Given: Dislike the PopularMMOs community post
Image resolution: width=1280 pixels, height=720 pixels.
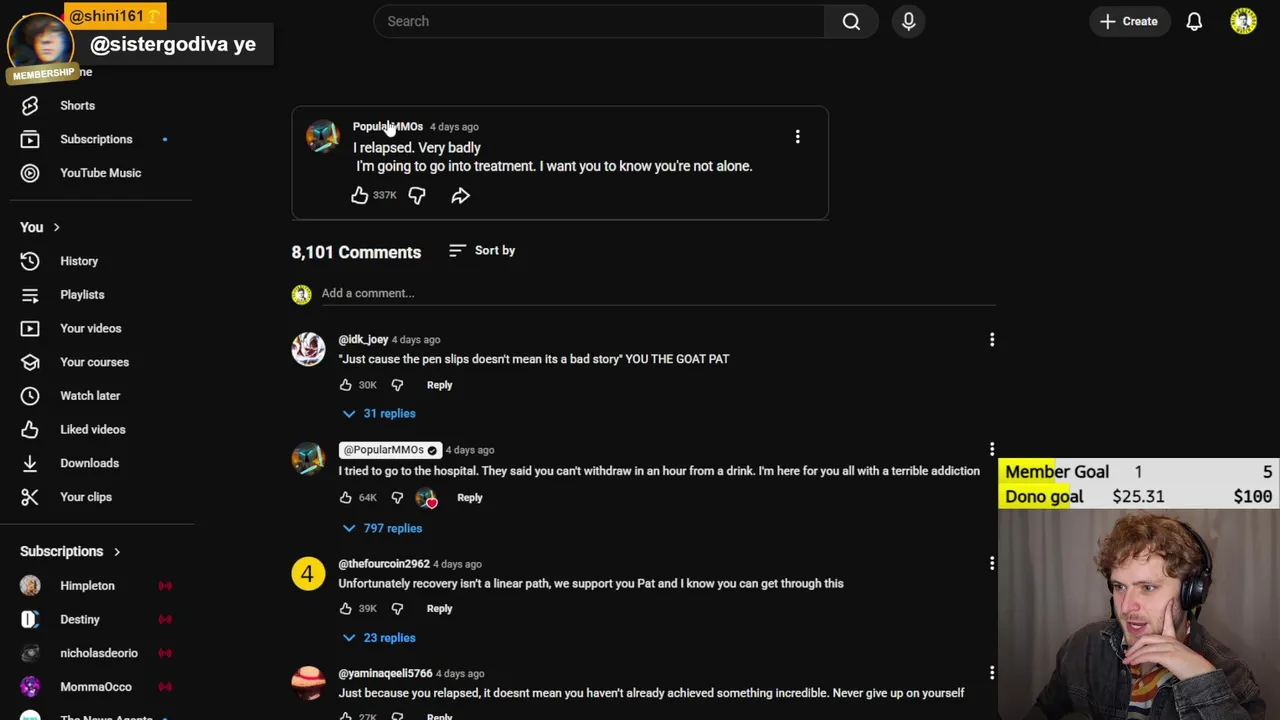Looking at the screenshot, I should tap(417, 196).
